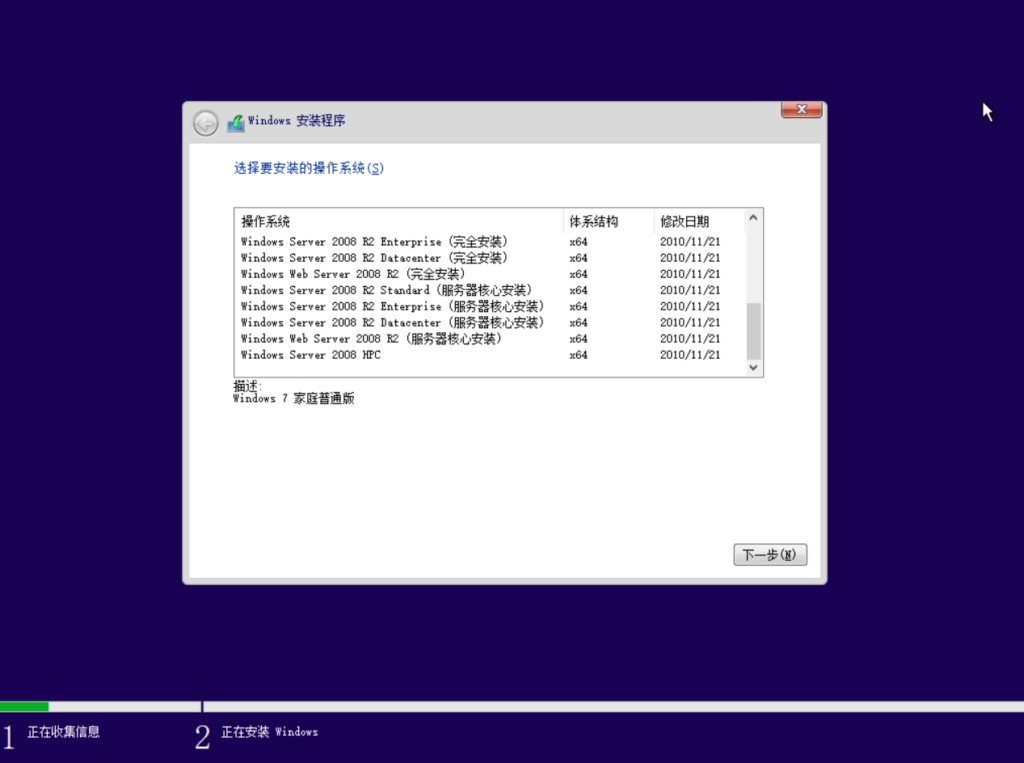1024x763 pixels.
Task: Select Windows Server 2008 HPC entry
Action: pyautogui.click(x=310, y=355)
